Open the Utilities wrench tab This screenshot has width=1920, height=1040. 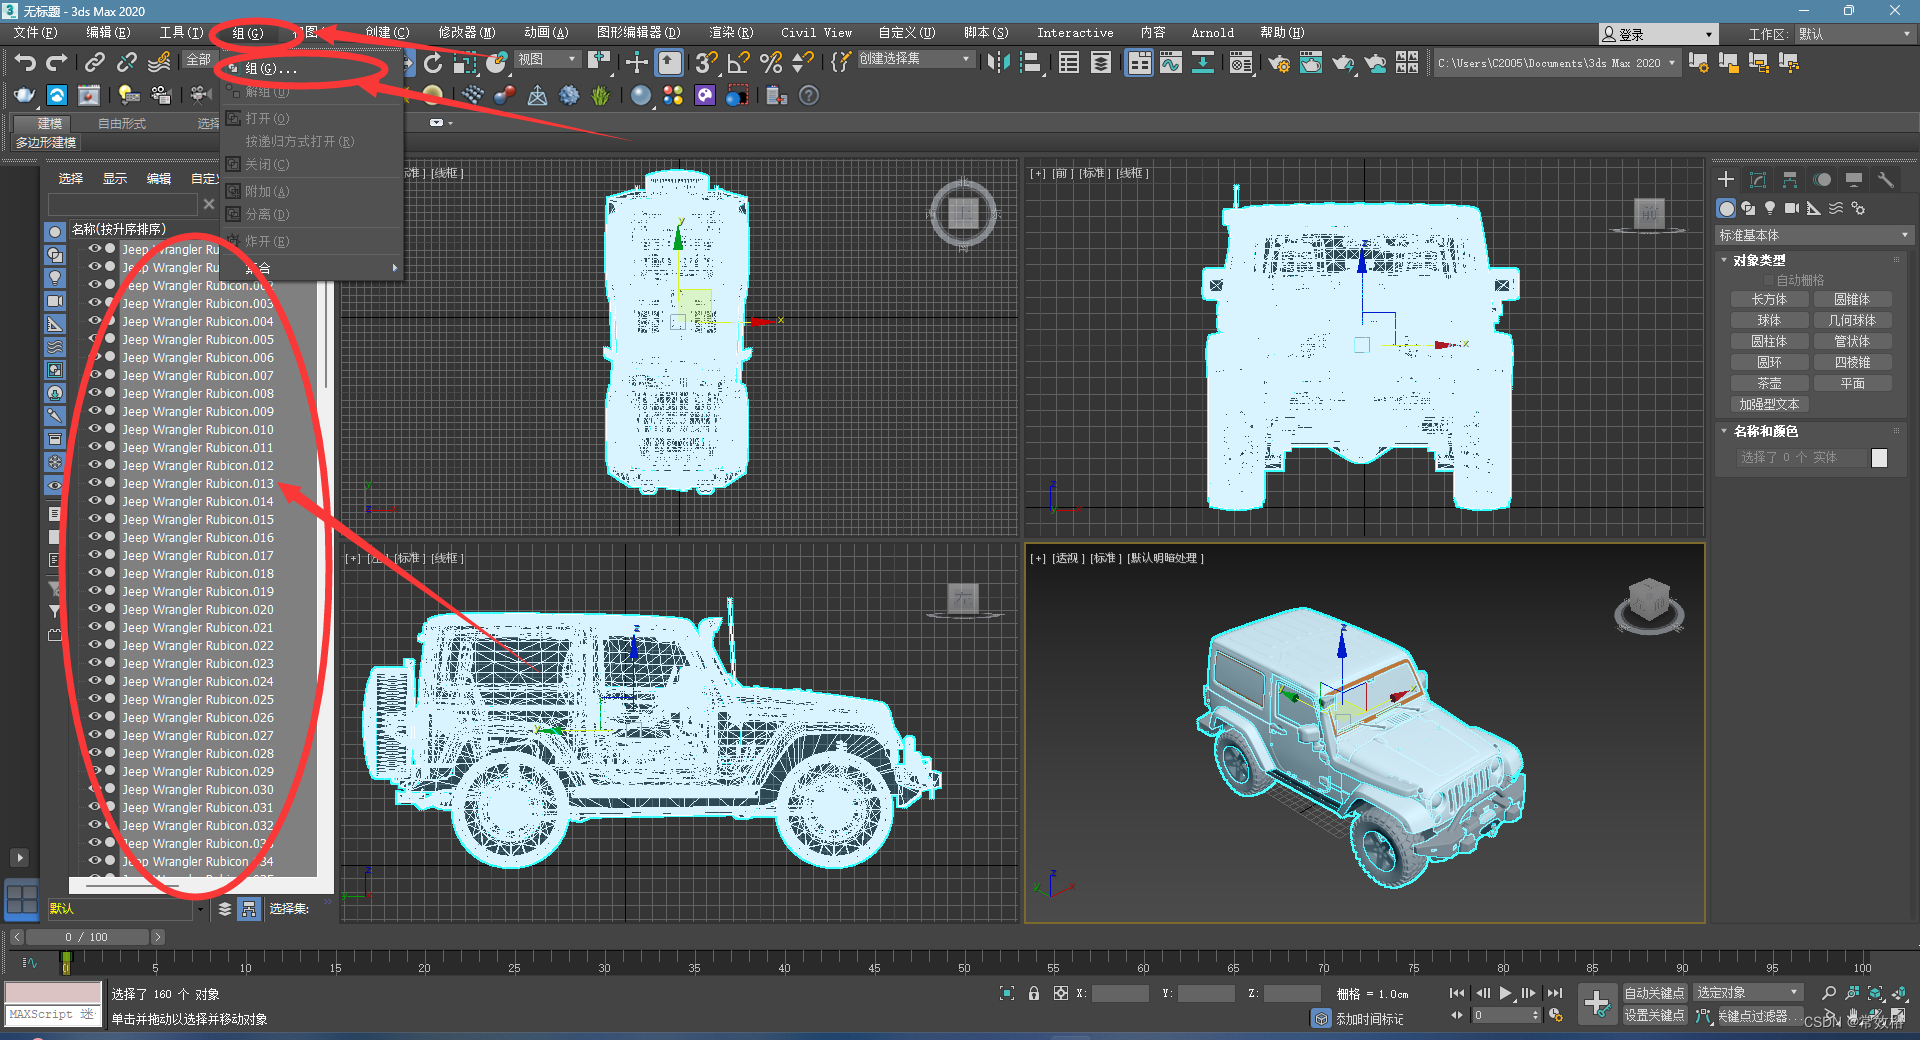tap(1886, 179)
